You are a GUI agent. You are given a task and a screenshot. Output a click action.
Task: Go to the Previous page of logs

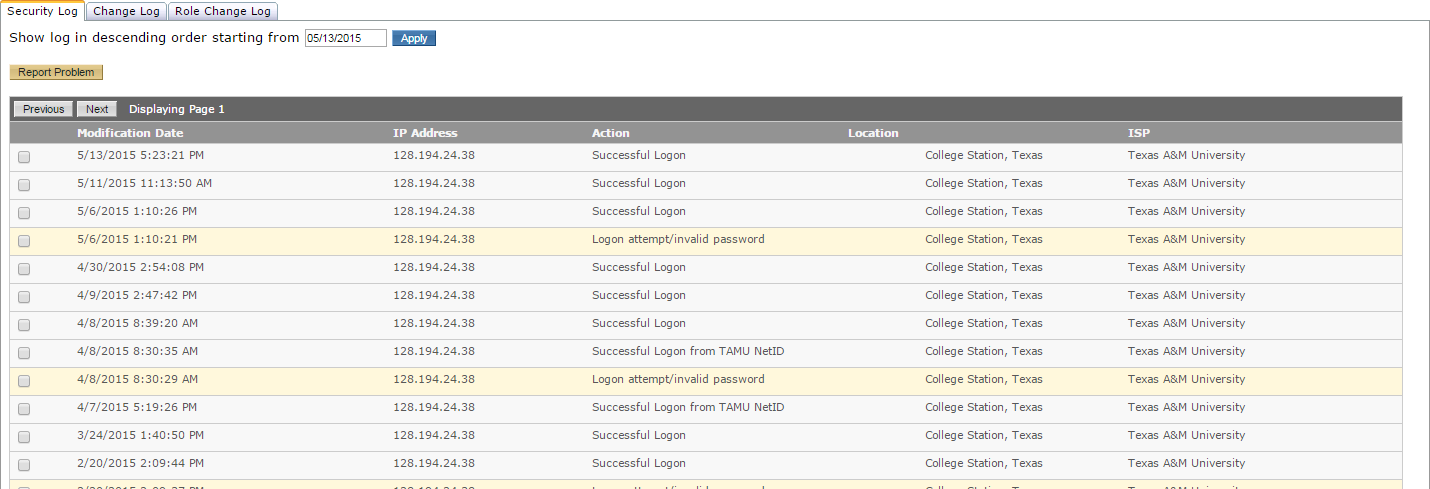43,109
